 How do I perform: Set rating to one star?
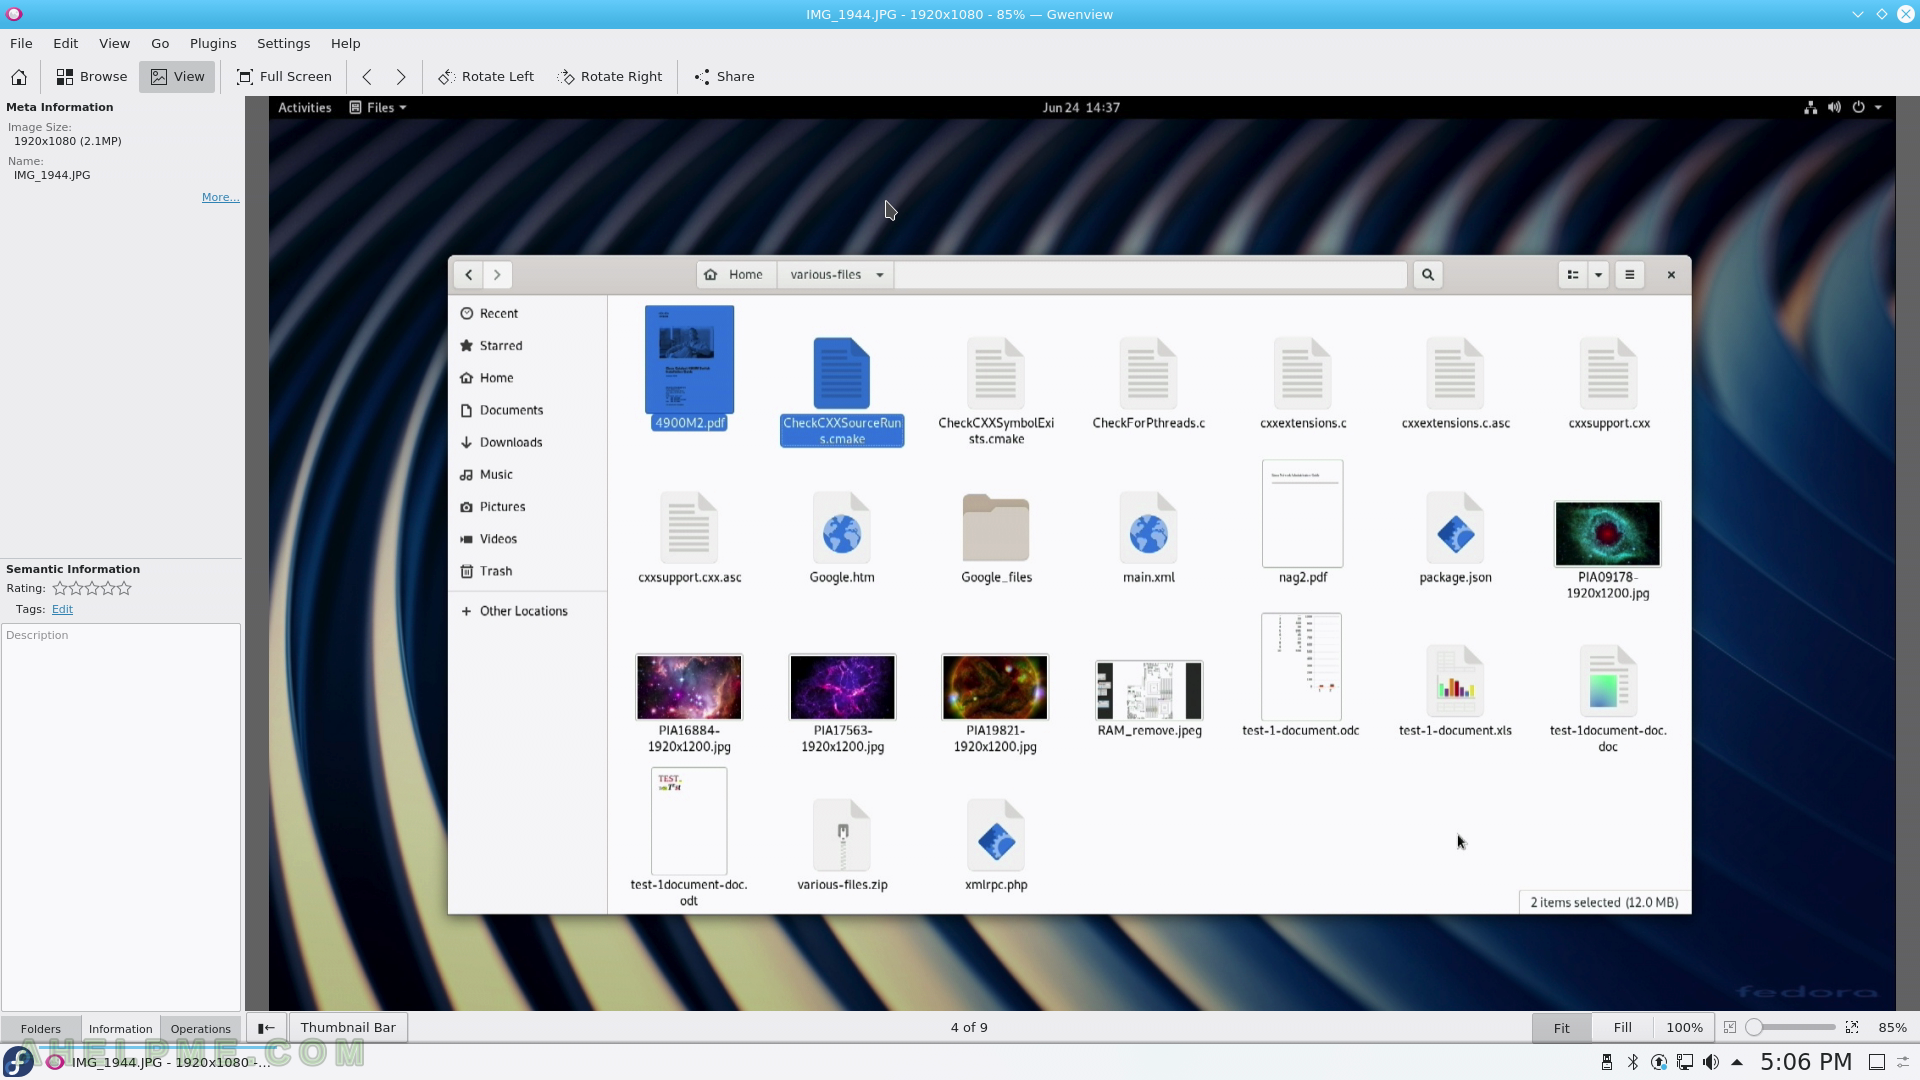pyautogui.click(x=60, y=589)
